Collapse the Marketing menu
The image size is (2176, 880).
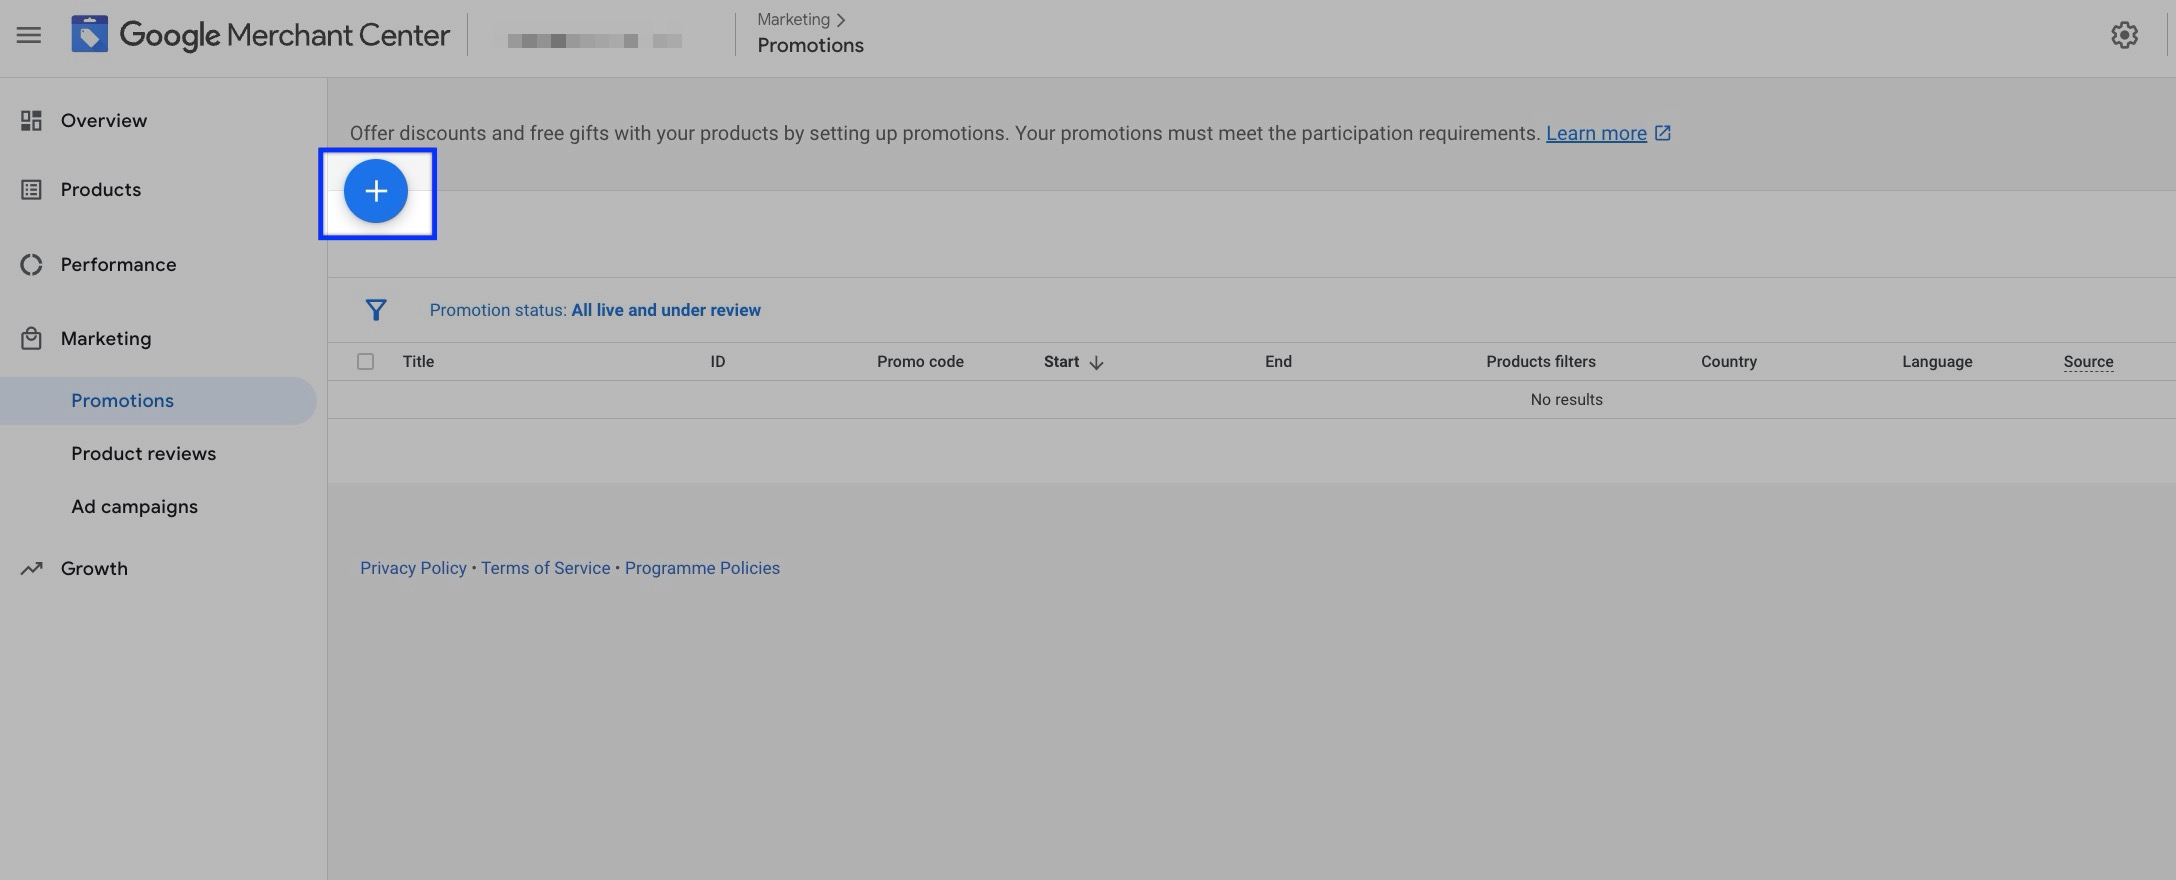coord(106,339)
